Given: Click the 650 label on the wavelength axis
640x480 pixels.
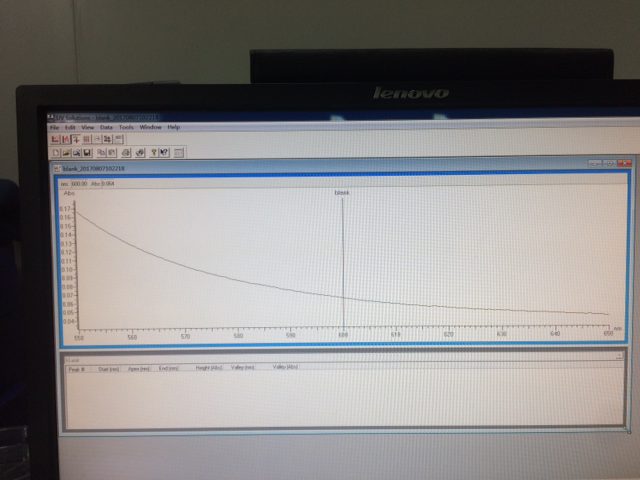Looking at the screenshot, I should point(608,333).
